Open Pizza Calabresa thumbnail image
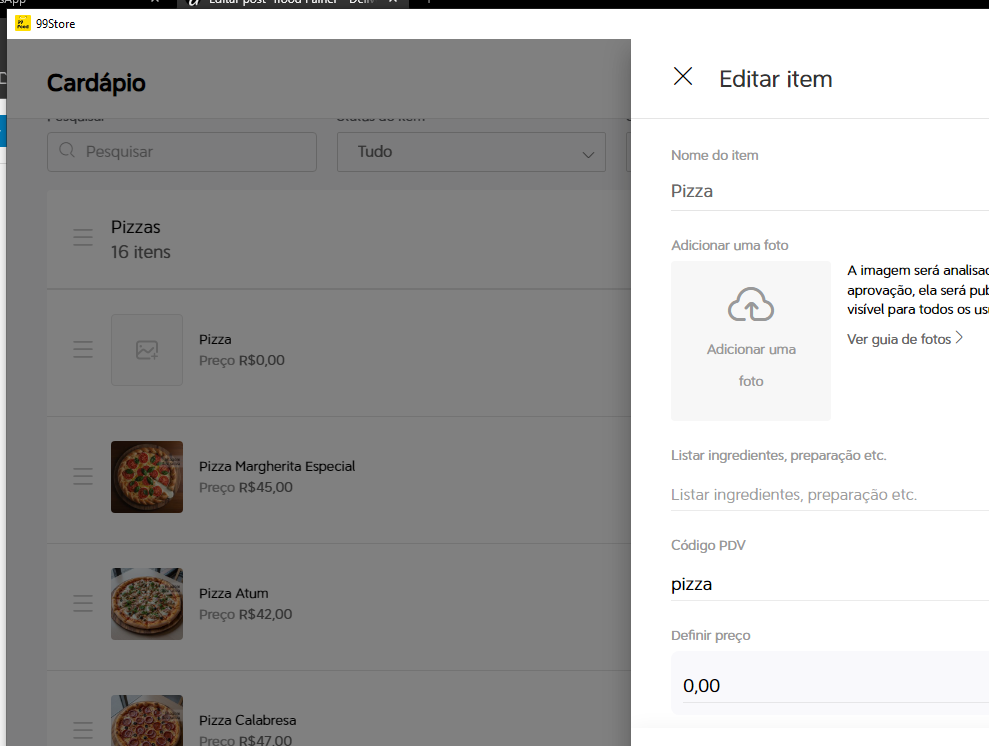The height and width of the screenshot is (746, 989). 147,721
